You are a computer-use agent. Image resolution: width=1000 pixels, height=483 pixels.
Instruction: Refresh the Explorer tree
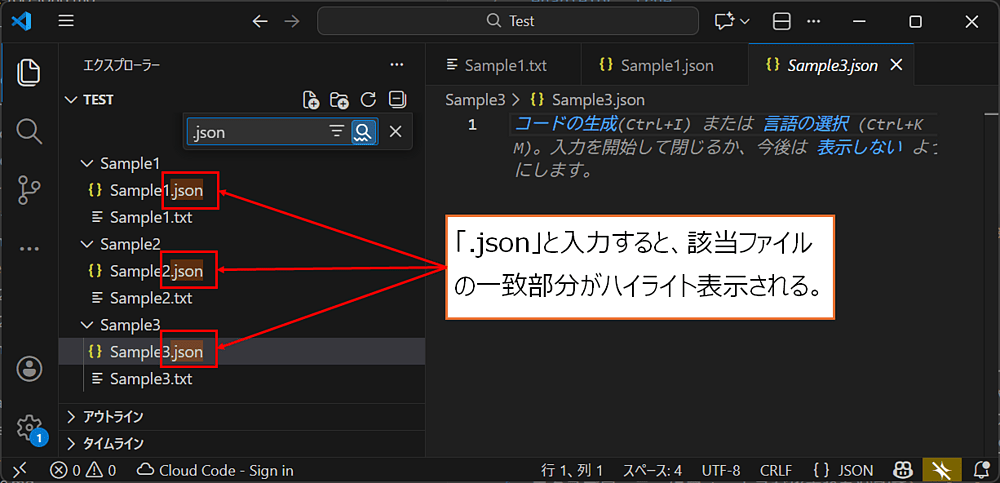click(368, 100)
